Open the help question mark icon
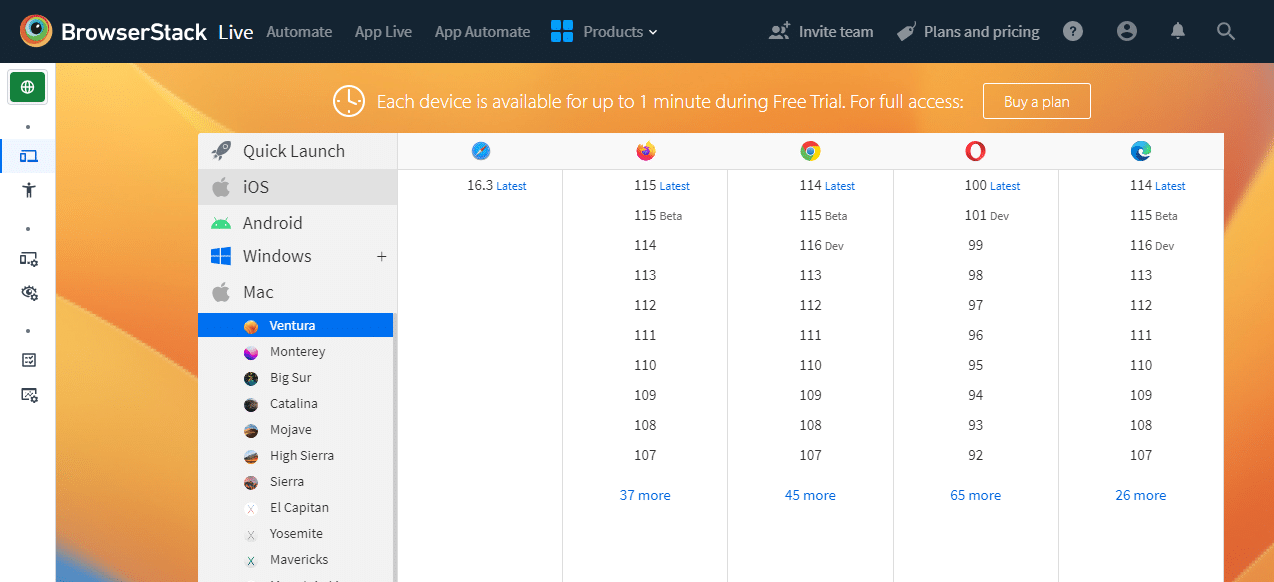This screenshot has width=1274, height=582. point(1073,31)
